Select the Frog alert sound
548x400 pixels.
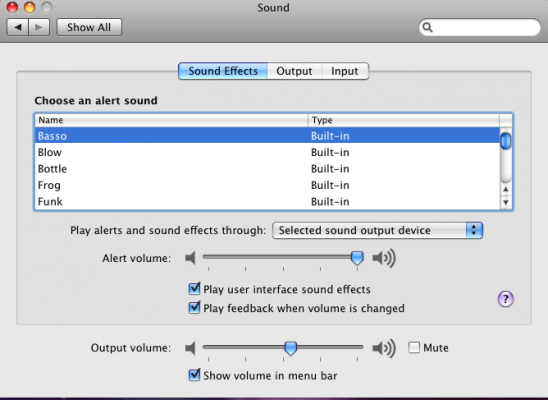point(267,185)
